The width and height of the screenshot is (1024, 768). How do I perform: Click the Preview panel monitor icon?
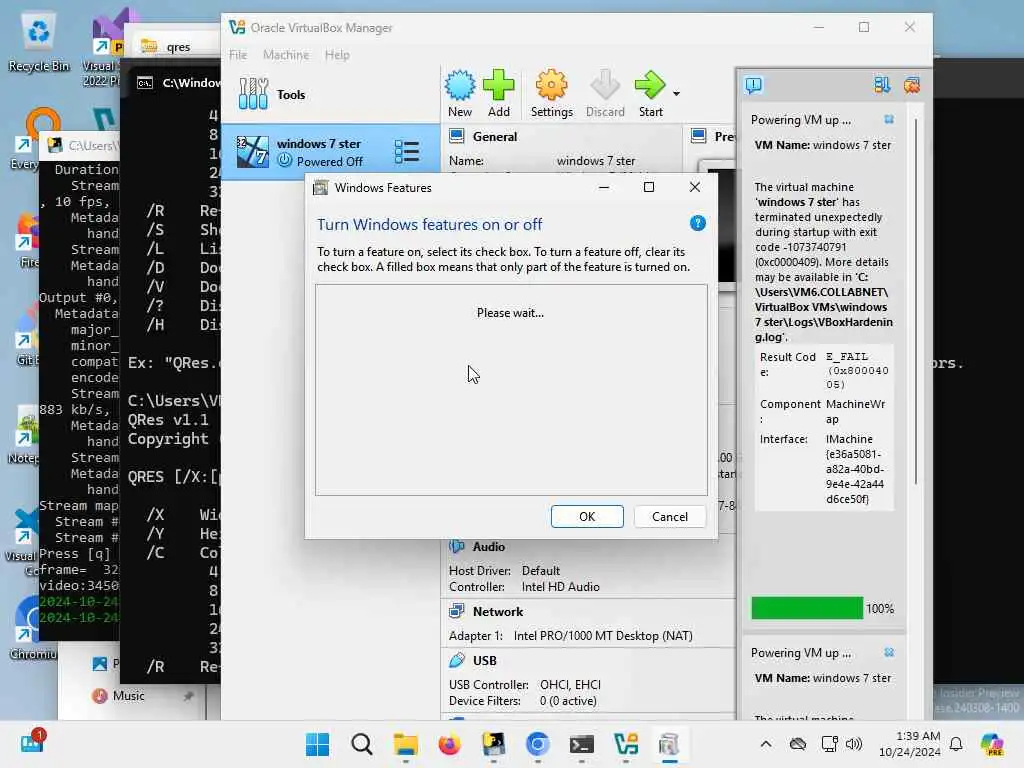(x=699, y=136)
